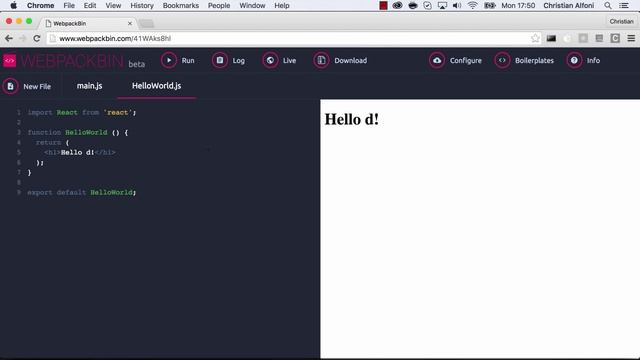This screenshot has height=360, width=640.
Task: Toggle the Live globe icon
Action: click(x=270, y=60)
